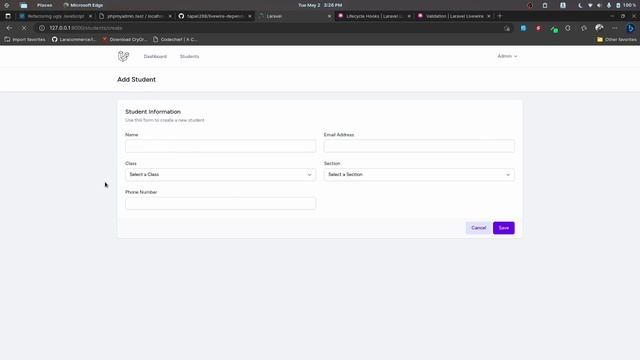Open the Codechef bookmark
Image resolution: width=640 pixels, height=360 pixels.
[175, 40]
